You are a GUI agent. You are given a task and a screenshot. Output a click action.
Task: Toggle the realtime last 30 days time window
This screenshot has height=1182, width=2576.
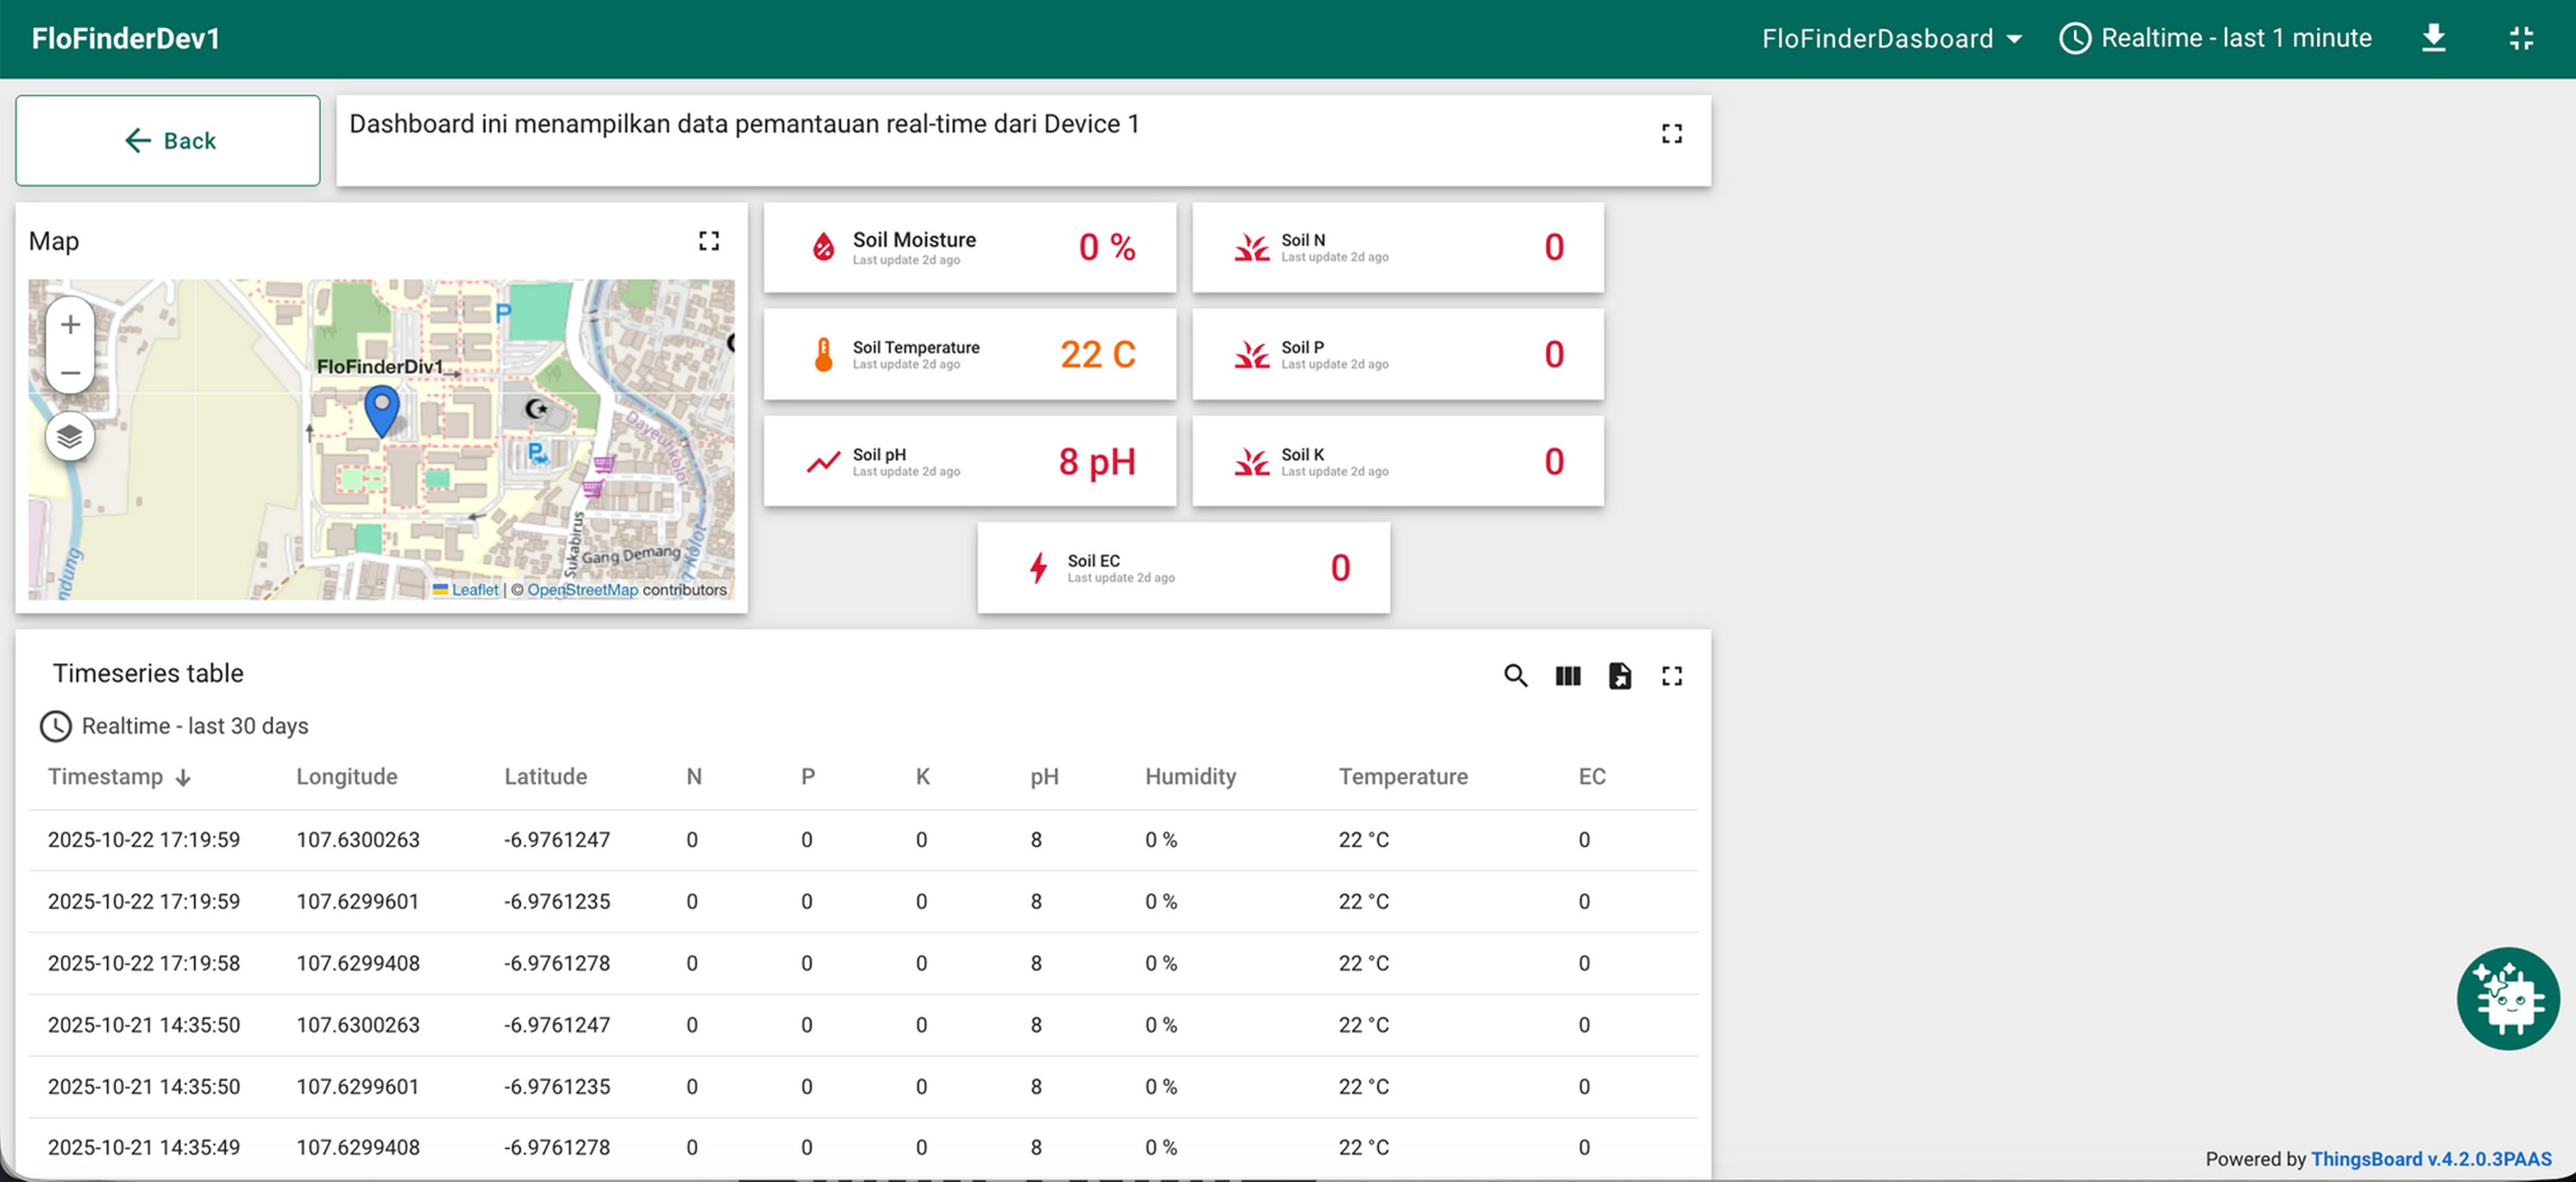[175, 726]
